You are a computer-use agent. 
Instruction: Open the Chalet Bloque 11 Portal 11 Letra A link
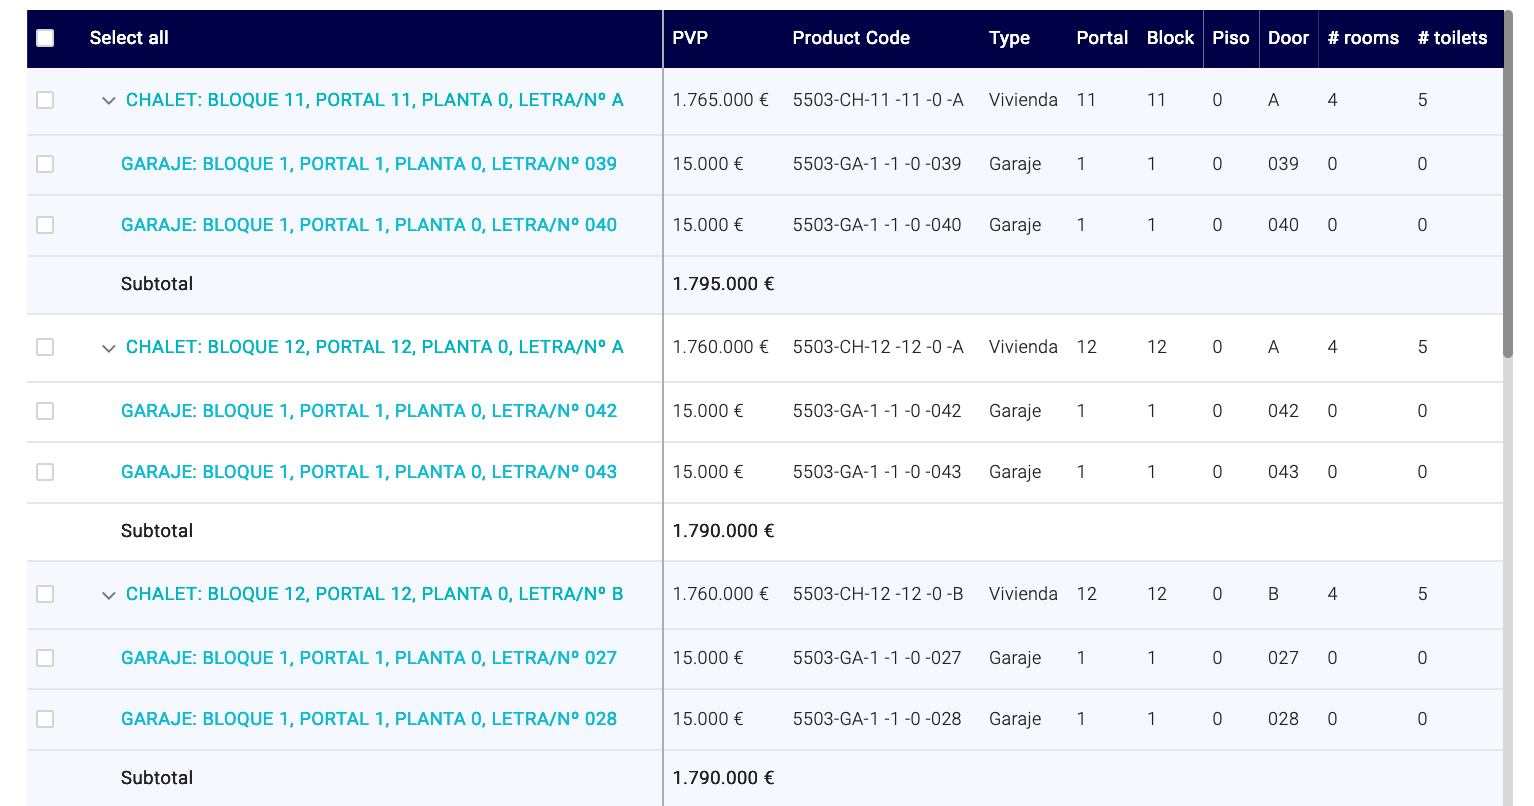coord(374,100)
